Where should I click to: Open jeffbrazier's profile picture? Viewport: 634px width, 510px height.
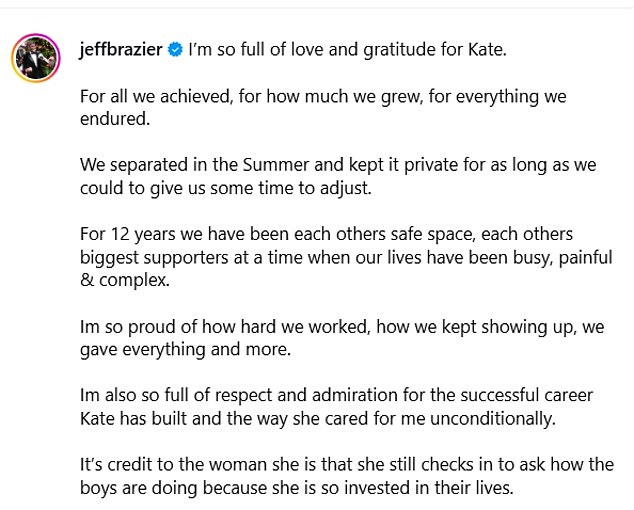(34, 56)
